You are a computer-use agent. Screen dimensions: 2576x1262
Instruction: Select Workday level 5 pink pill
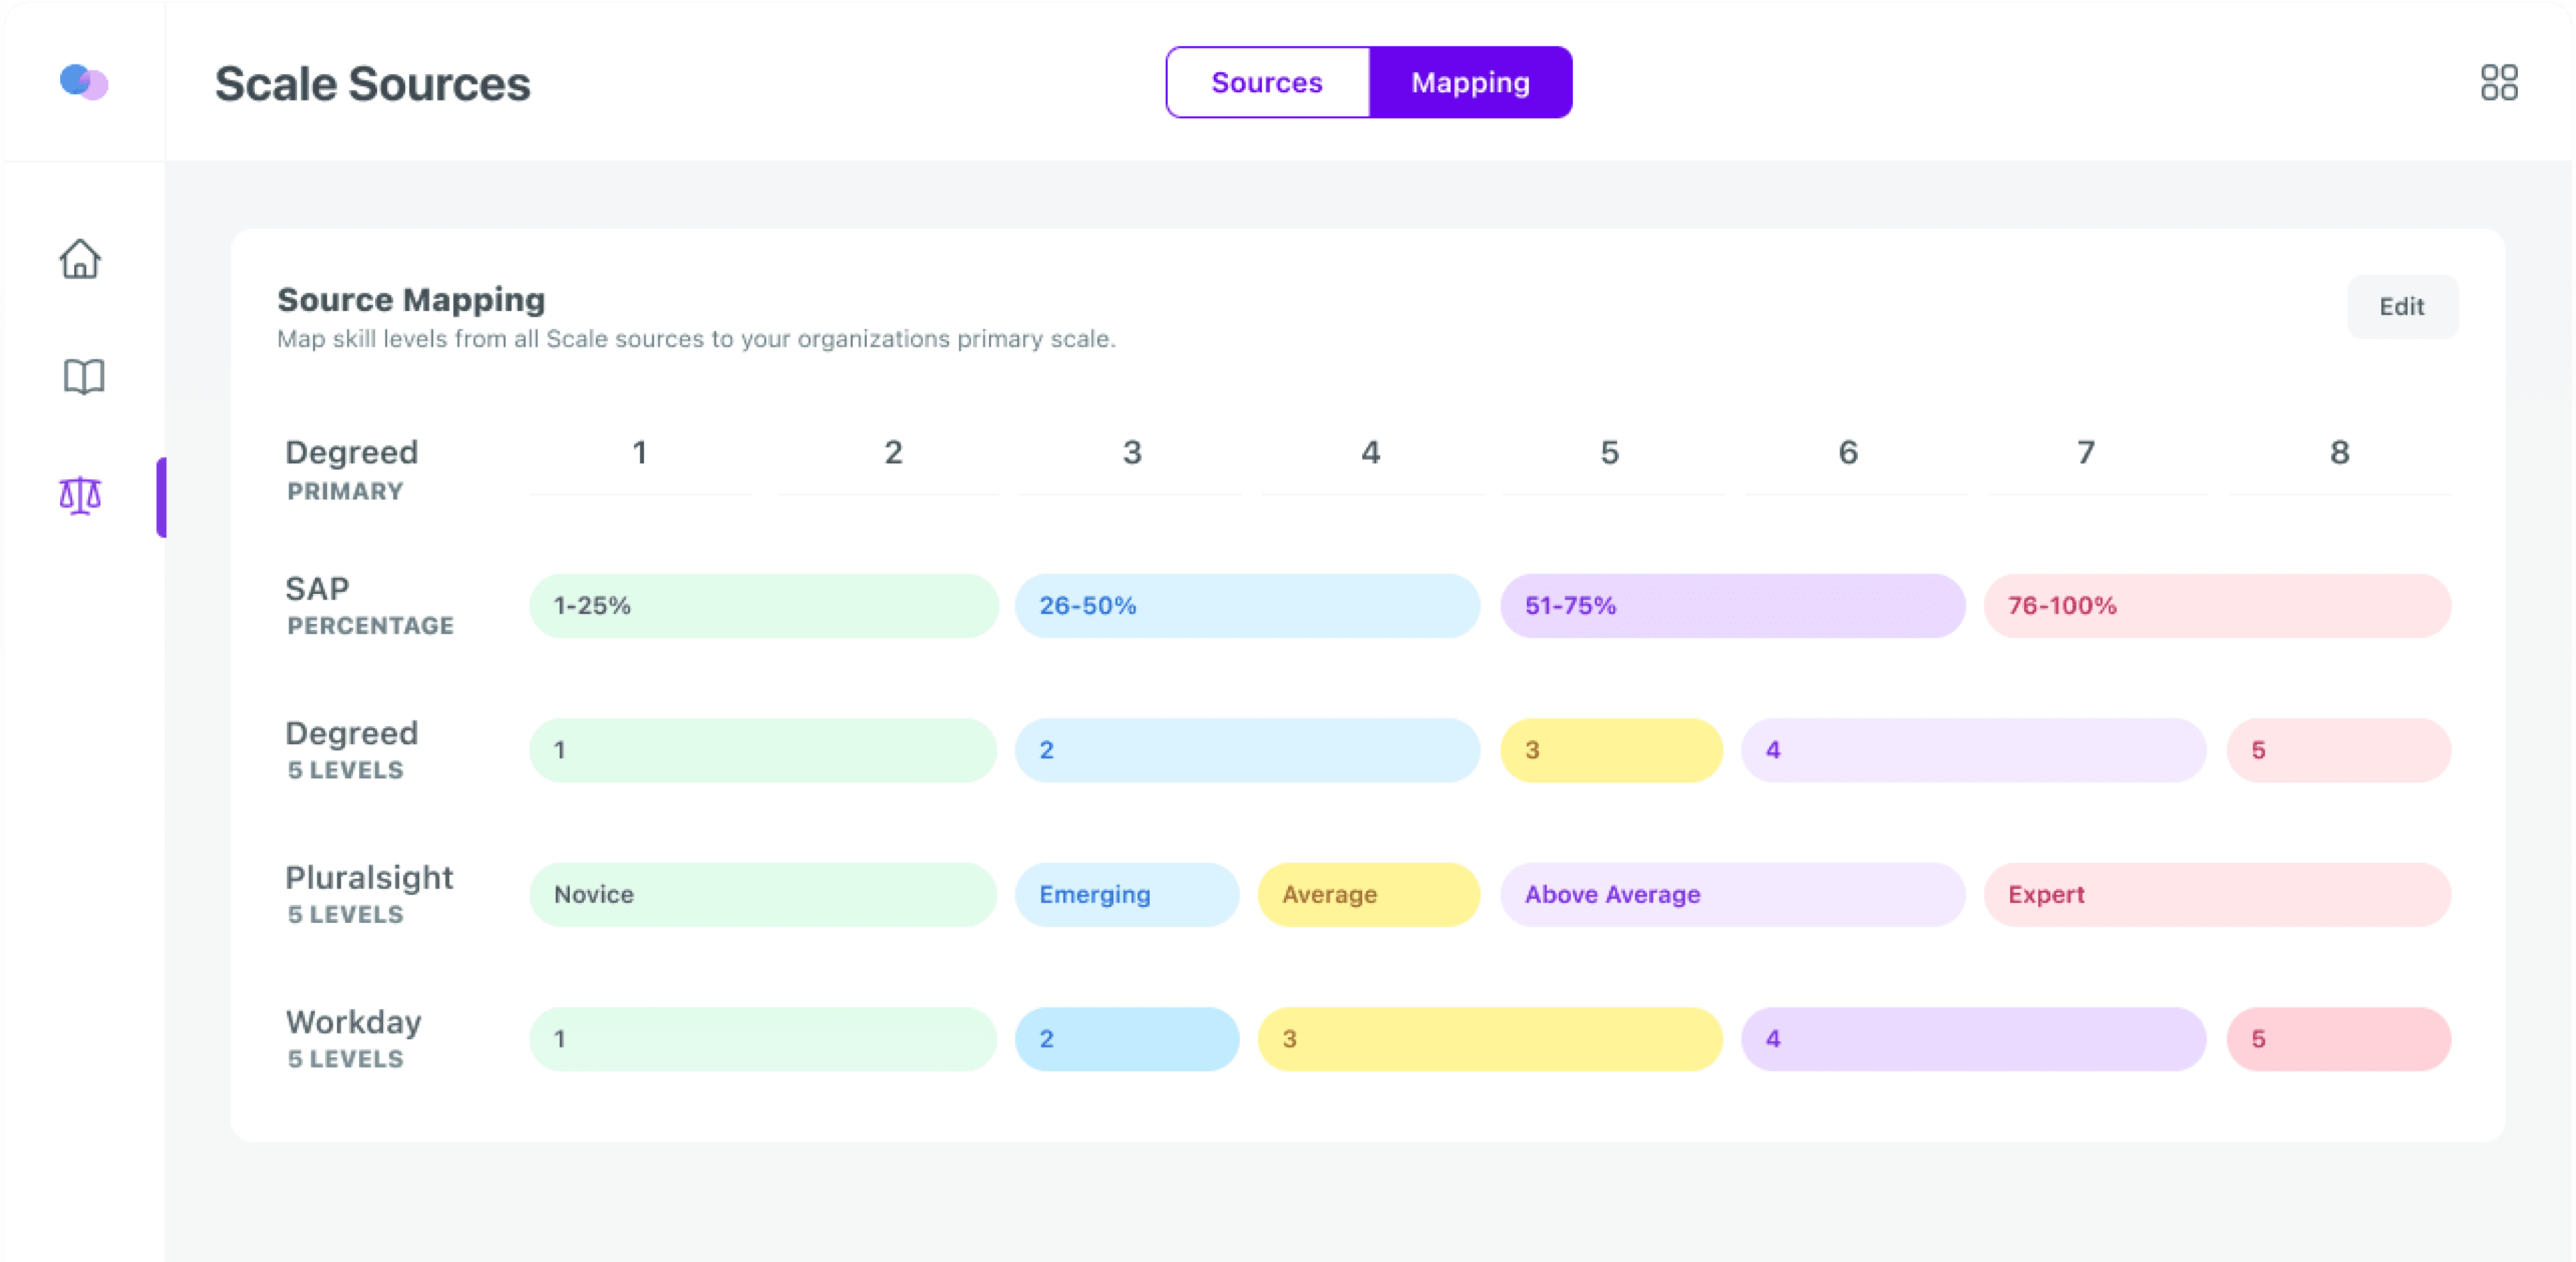point(2339,1039)
